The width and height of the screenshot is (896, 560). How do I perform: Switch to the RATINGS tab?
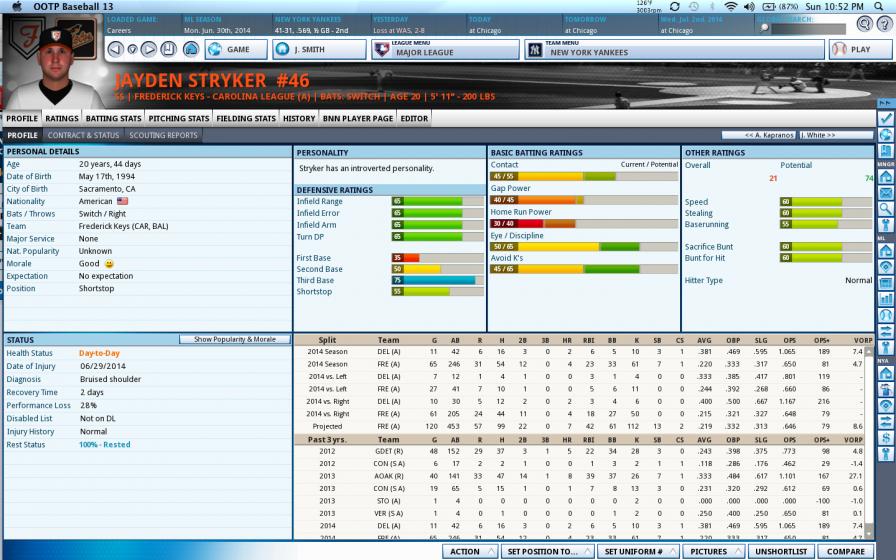pyautogui.click(x=62, y=118)
